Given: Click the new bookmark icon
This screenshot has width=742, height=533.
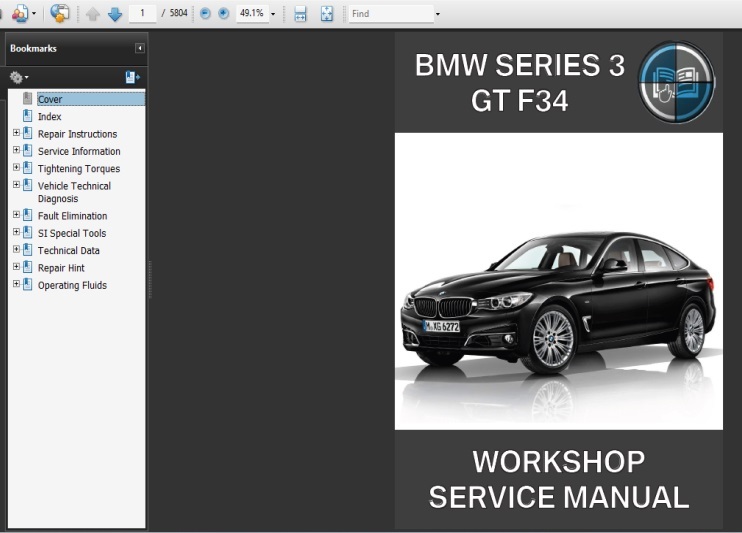Looking at the screenshot, I should tap(132, 77).
